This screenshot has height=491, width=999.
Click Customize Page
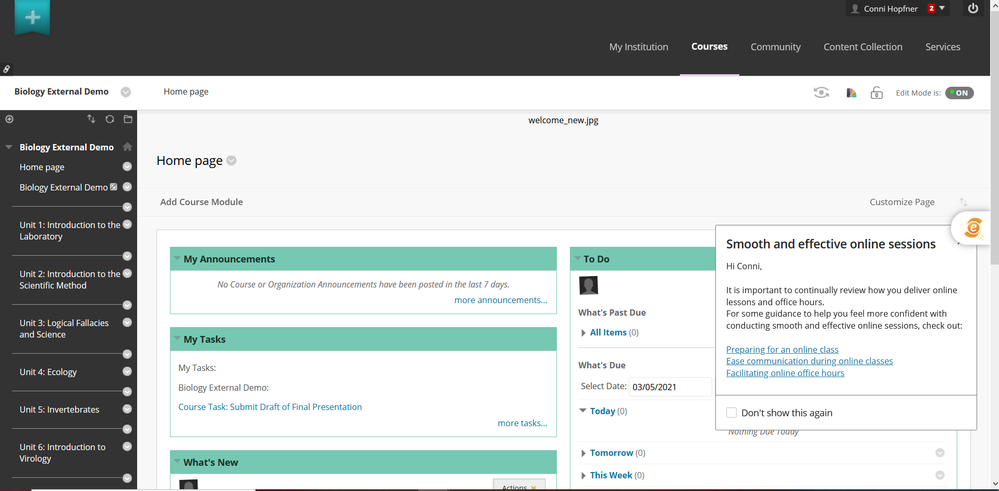pyautogui.click(x=902, y=202)
